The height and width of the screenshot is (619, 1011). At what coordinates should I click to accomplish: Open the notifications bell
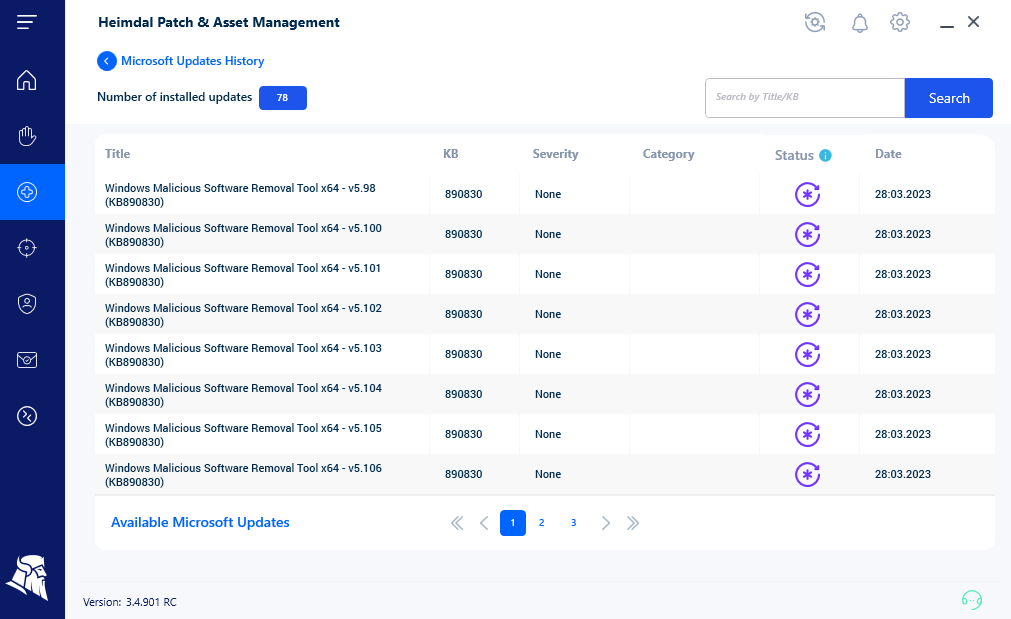point(859,23)
